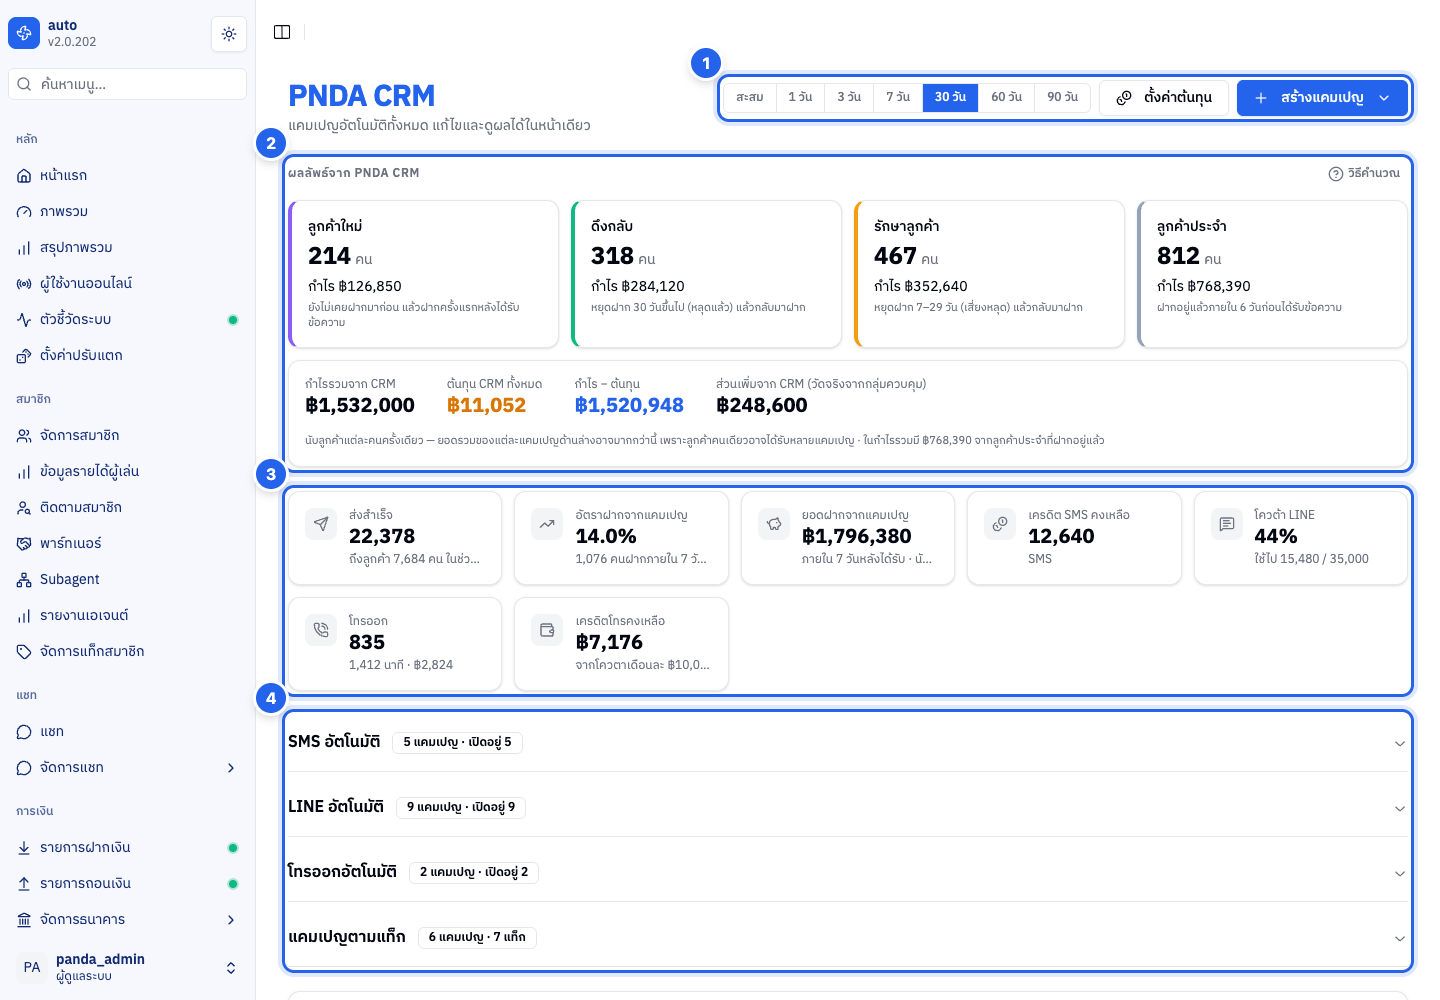
Task: Expand the แคมเปญตามแท็ก section
Action: [848, 937]
